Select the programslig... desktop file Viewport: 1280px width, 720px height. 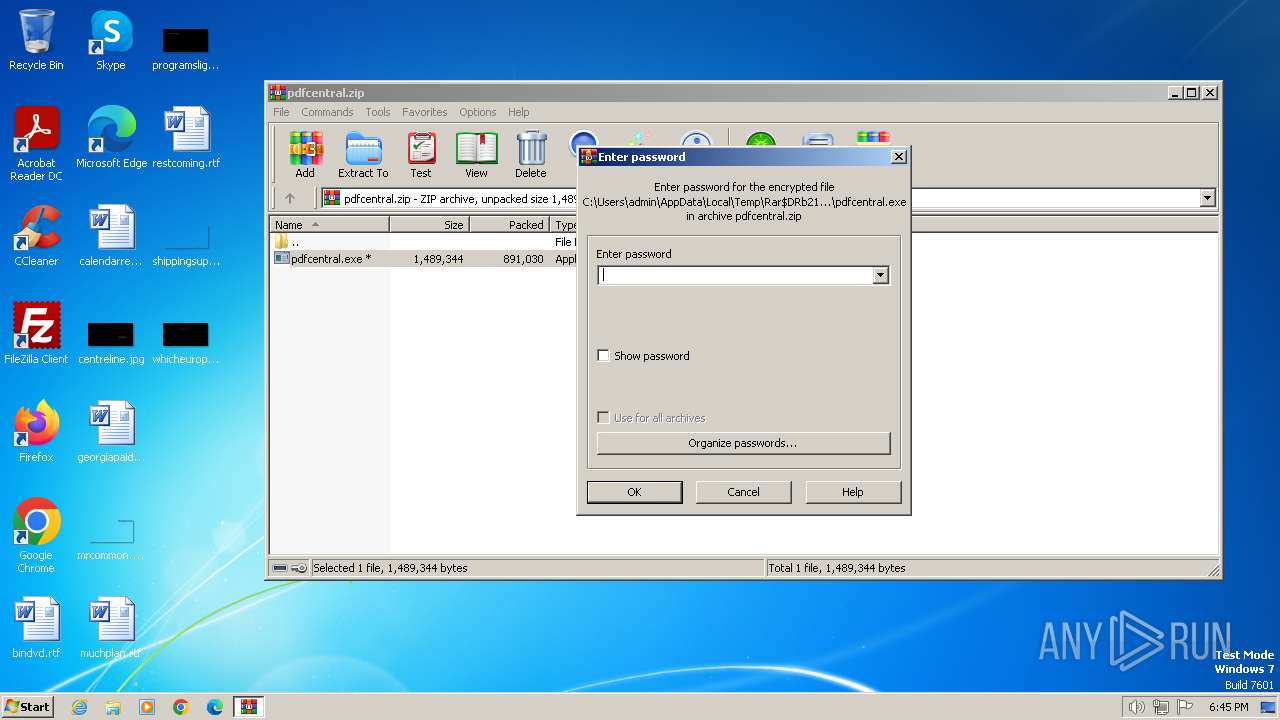pos(186,48)
